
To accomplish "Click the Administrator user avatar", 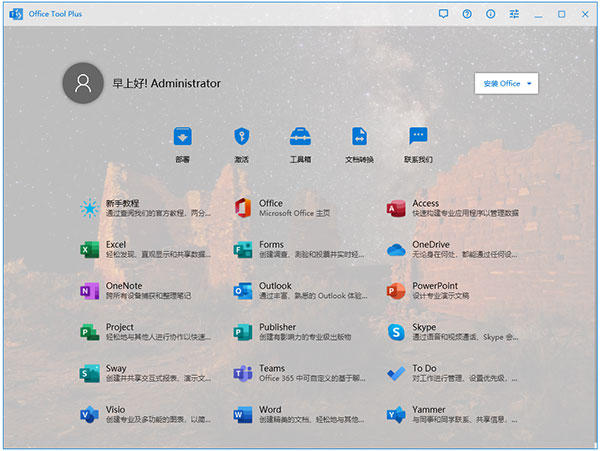I will point(82,84).
